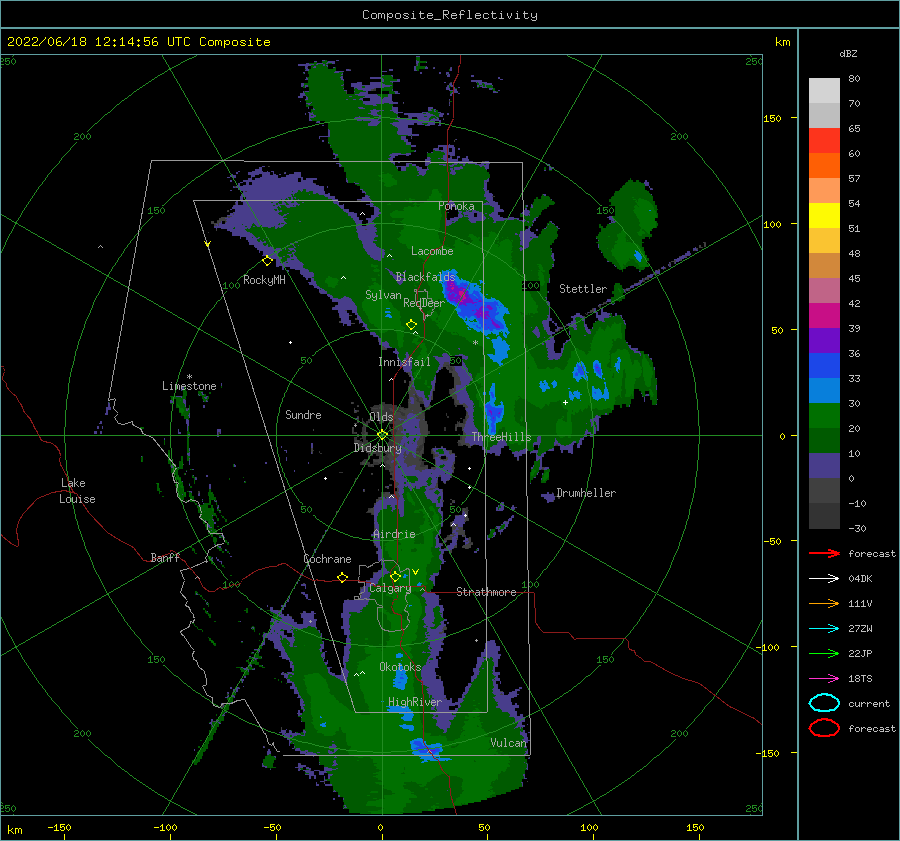Pick the red swatch in dBZ legend
The height and width of the screenshot is (841, 900).
pos(824,140)
